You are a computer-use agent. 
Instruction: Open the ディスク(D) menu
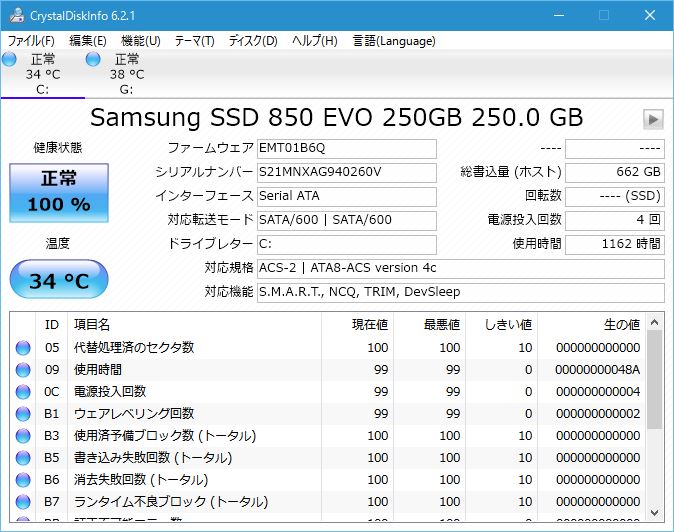(x=253, y=41)
